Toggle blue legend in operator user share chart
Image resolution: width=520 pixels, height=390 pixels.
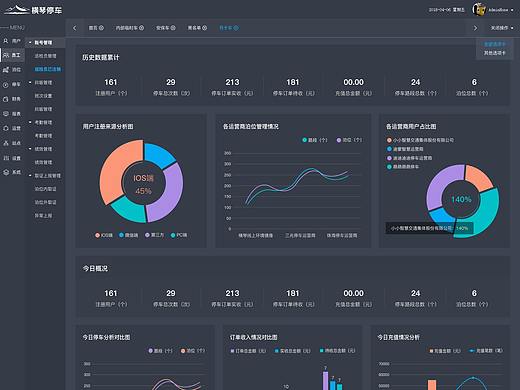pos(405,149)
